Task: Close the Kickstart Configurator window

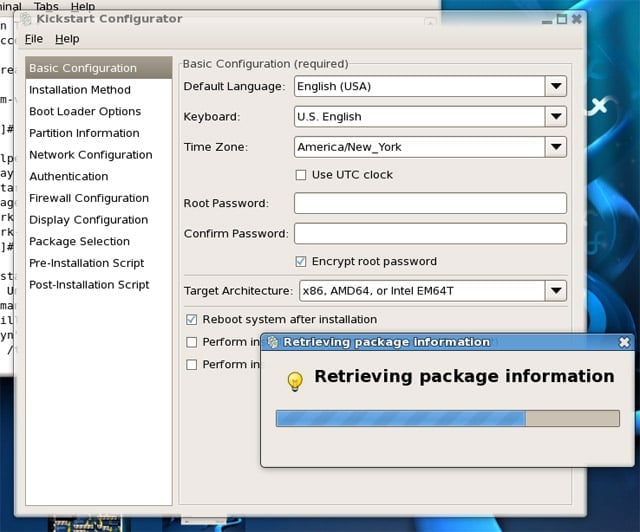Action: [576, 19]
